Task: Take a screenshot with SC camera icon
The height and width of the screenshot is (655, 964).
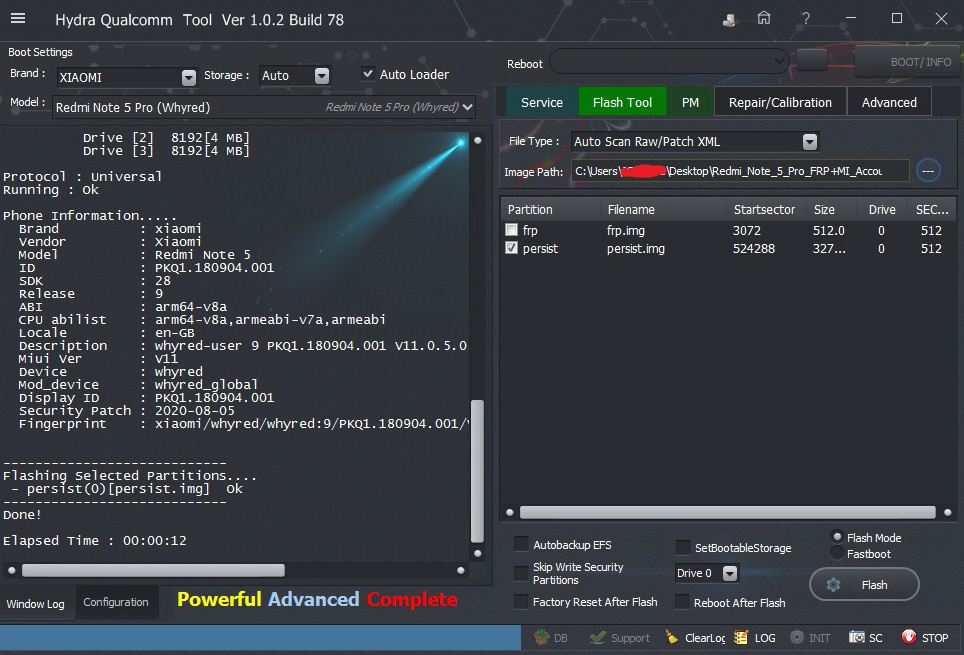Action: click(857, 637)
